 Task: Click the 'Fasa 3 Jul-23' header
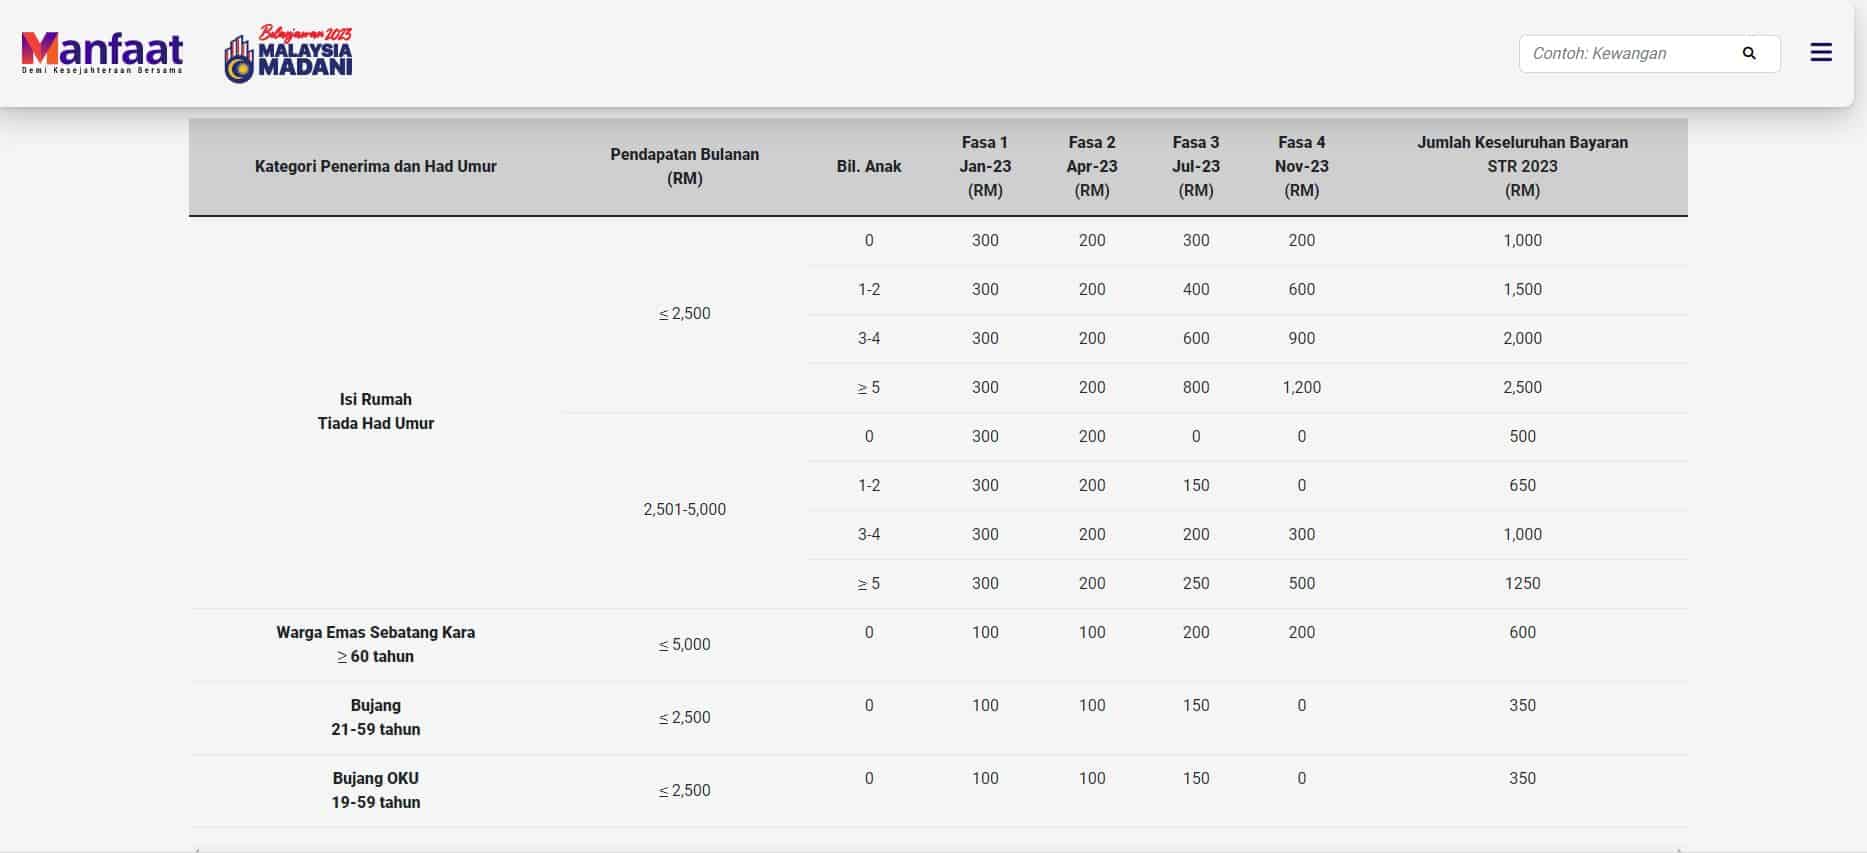pos(1196,166)
